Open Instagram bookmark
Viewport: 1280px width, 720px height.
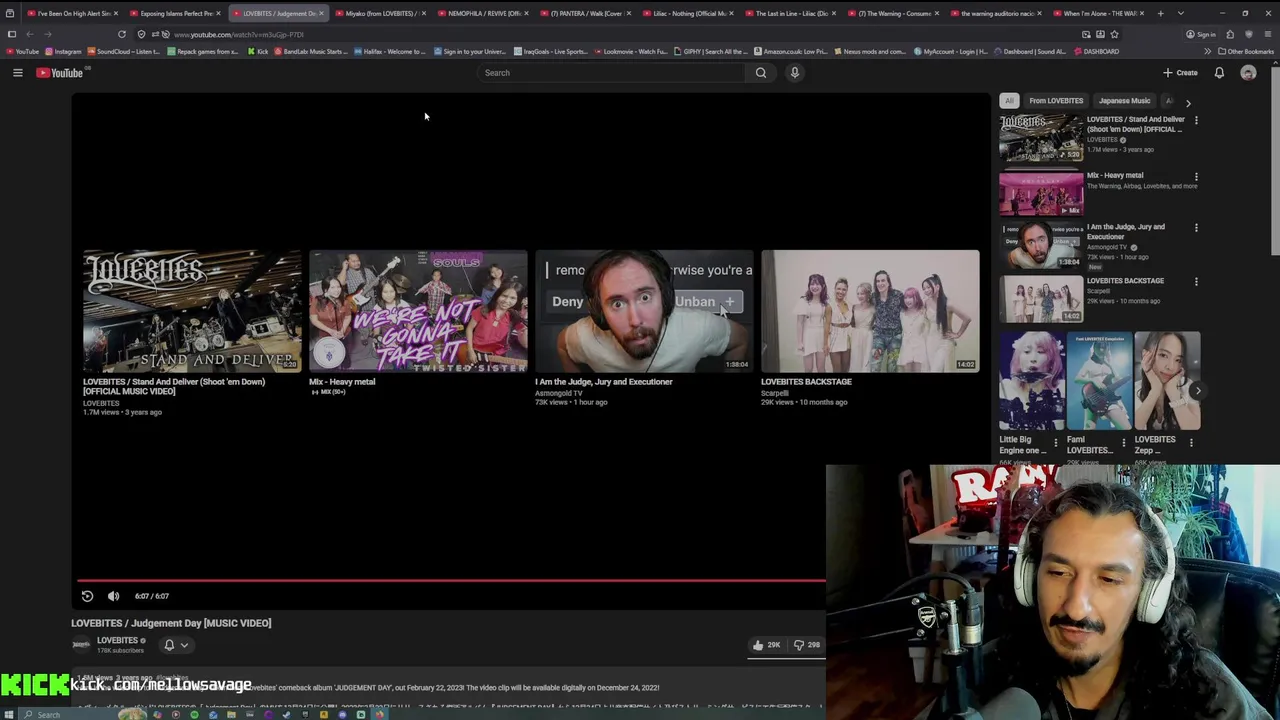(x=63, y=51)
